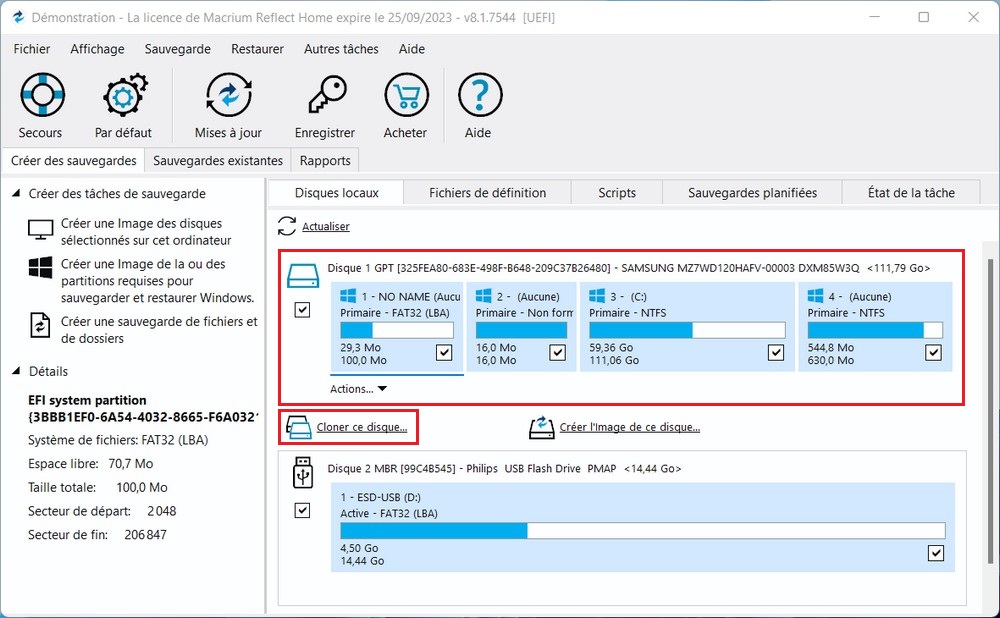Screen dimensions: 1000x618
Task: Switch to the Sauvegardes planifiées tab
Action: point(752,193)
